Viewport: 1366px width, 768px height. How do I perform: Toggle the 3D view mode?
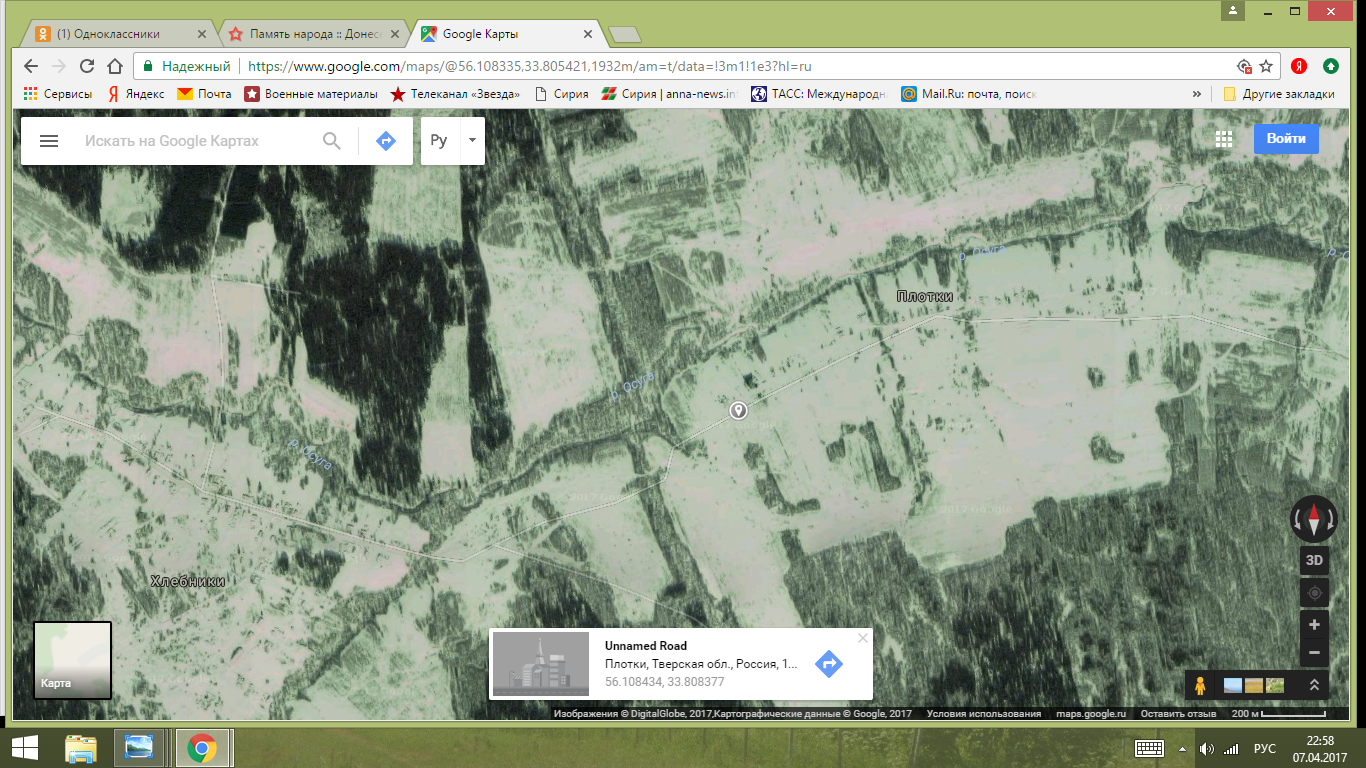coord(1314,560)
